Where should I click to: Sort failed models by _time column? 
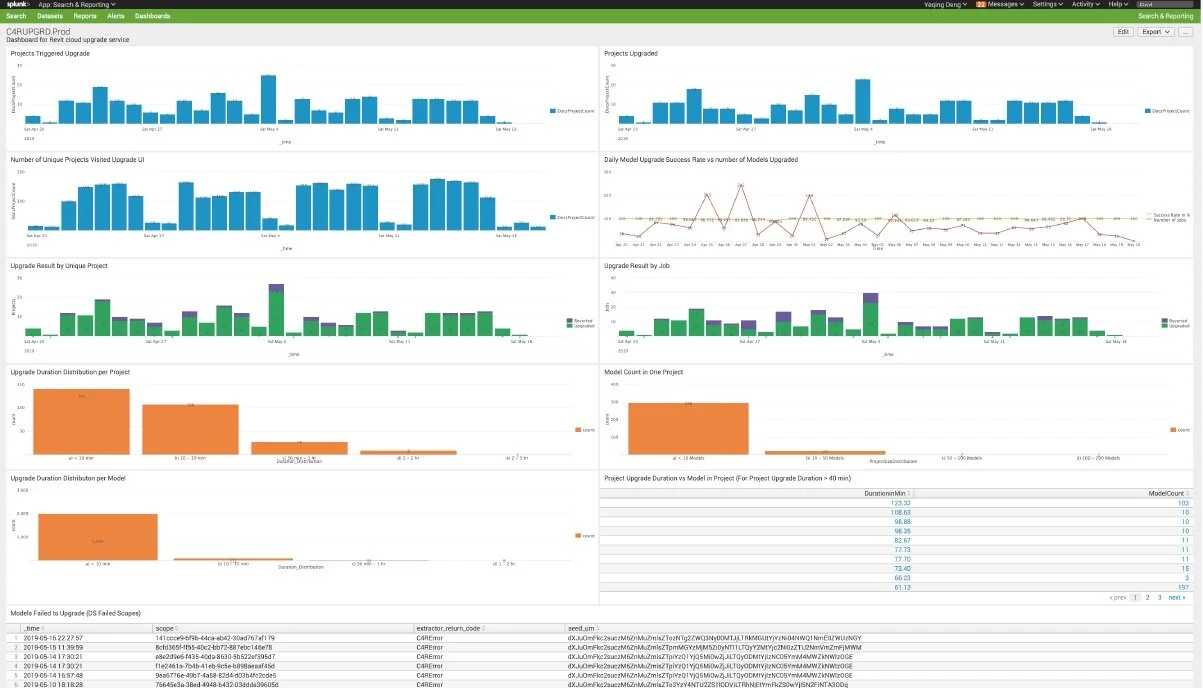tap(34, 628)
